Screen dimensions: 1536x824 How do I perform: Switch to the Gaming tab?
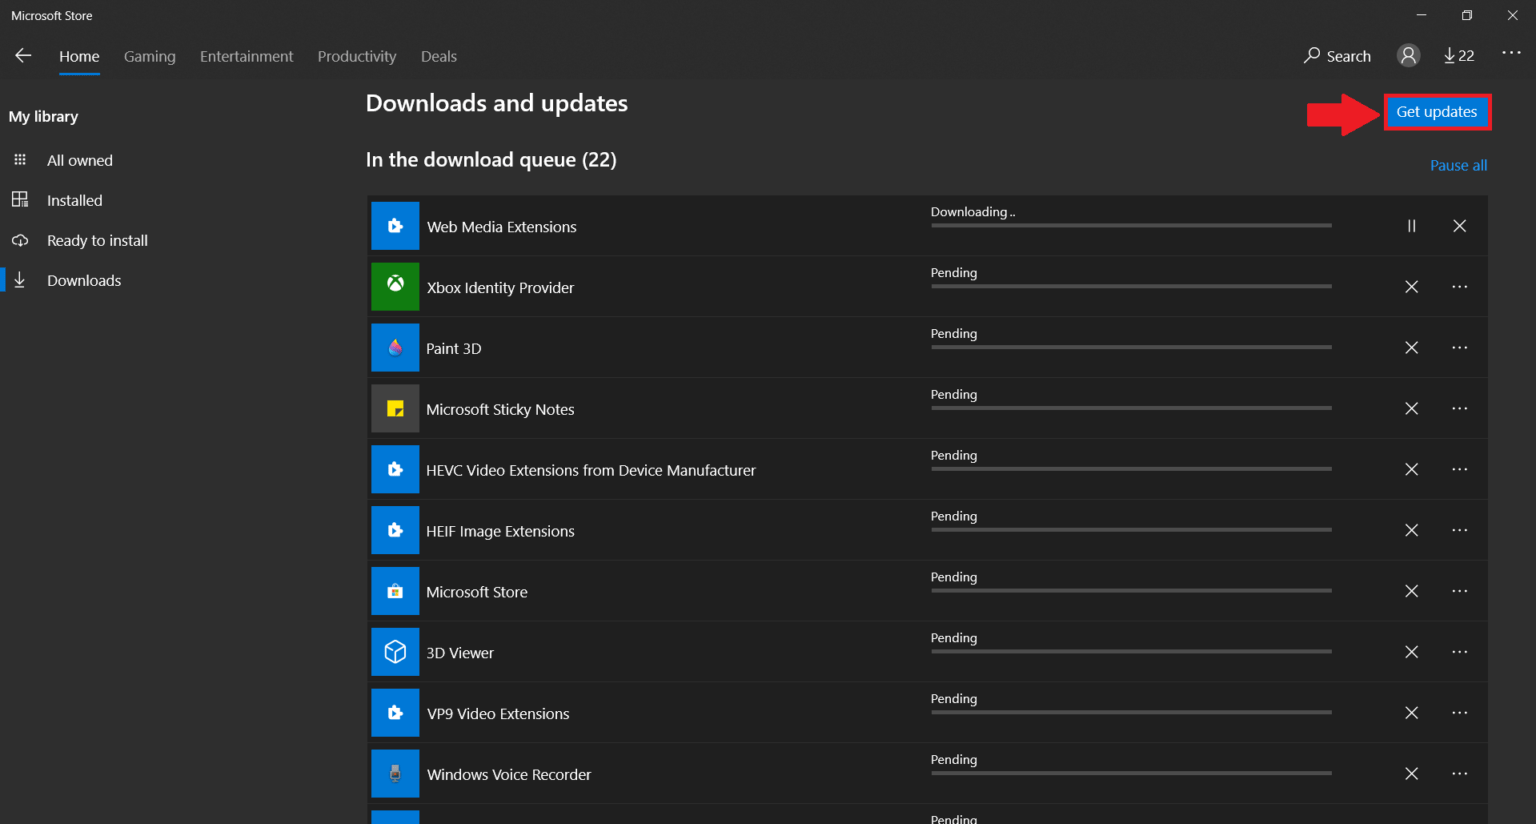click(x=149, y=56)
